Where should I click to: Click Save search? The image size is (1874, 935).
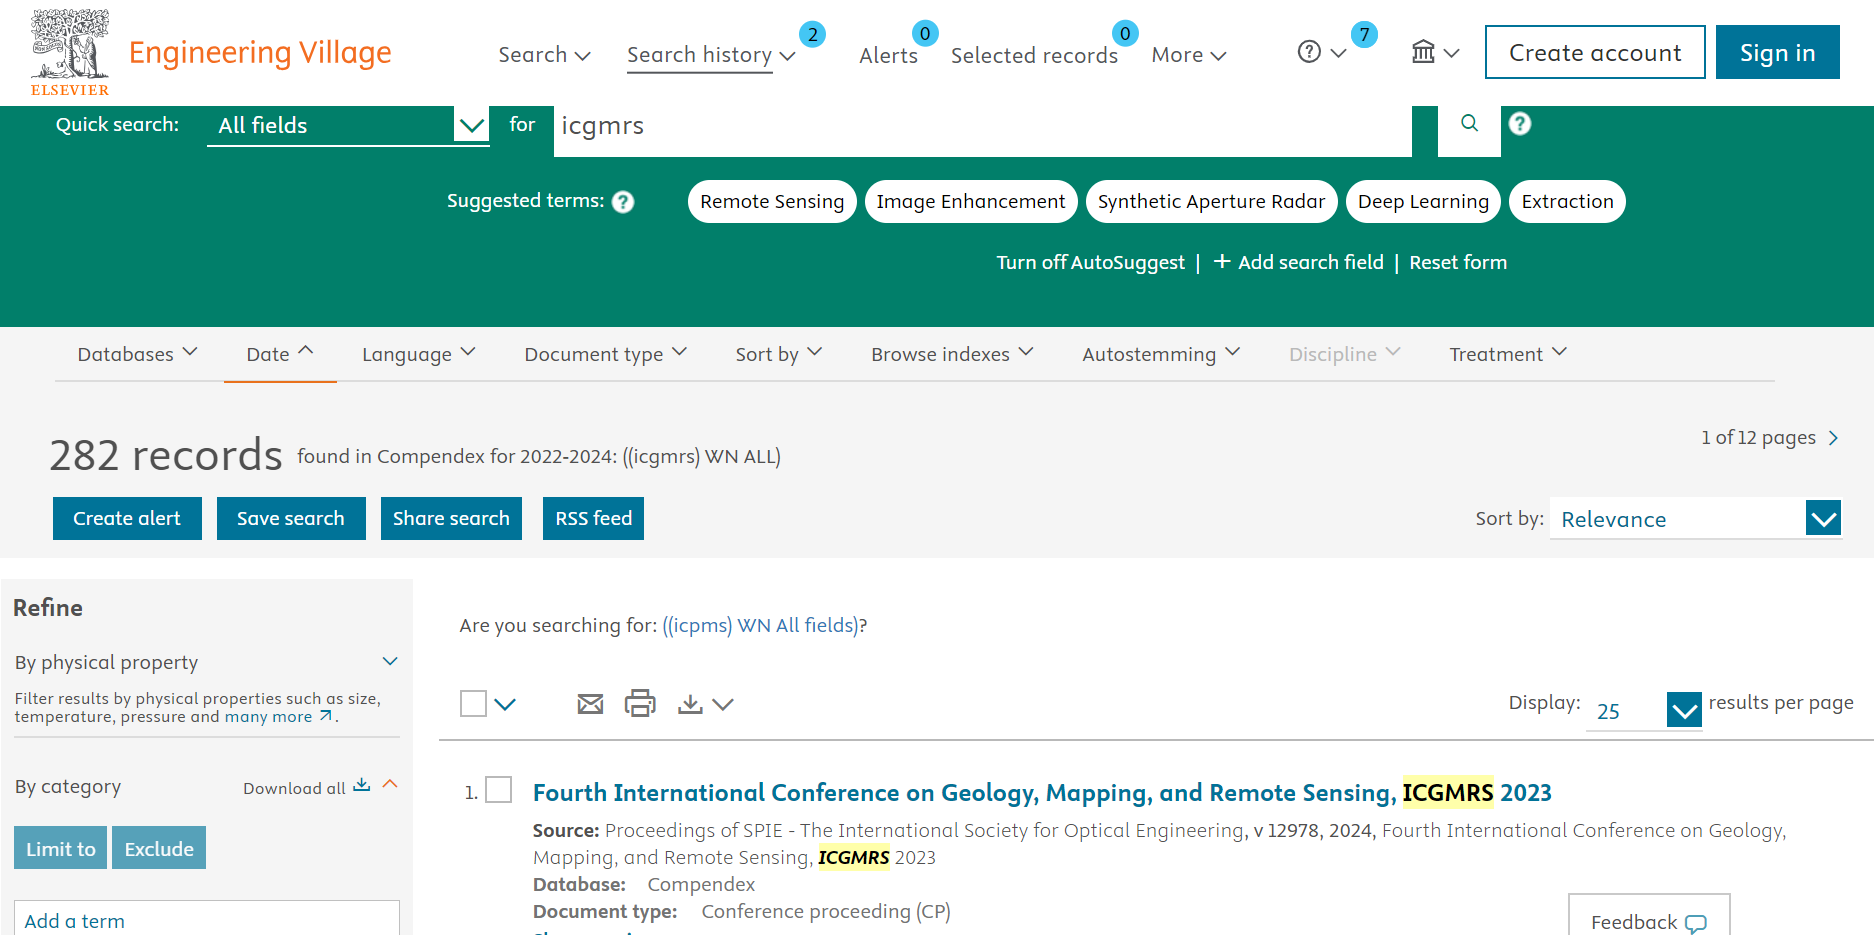(x=291, y=518)
